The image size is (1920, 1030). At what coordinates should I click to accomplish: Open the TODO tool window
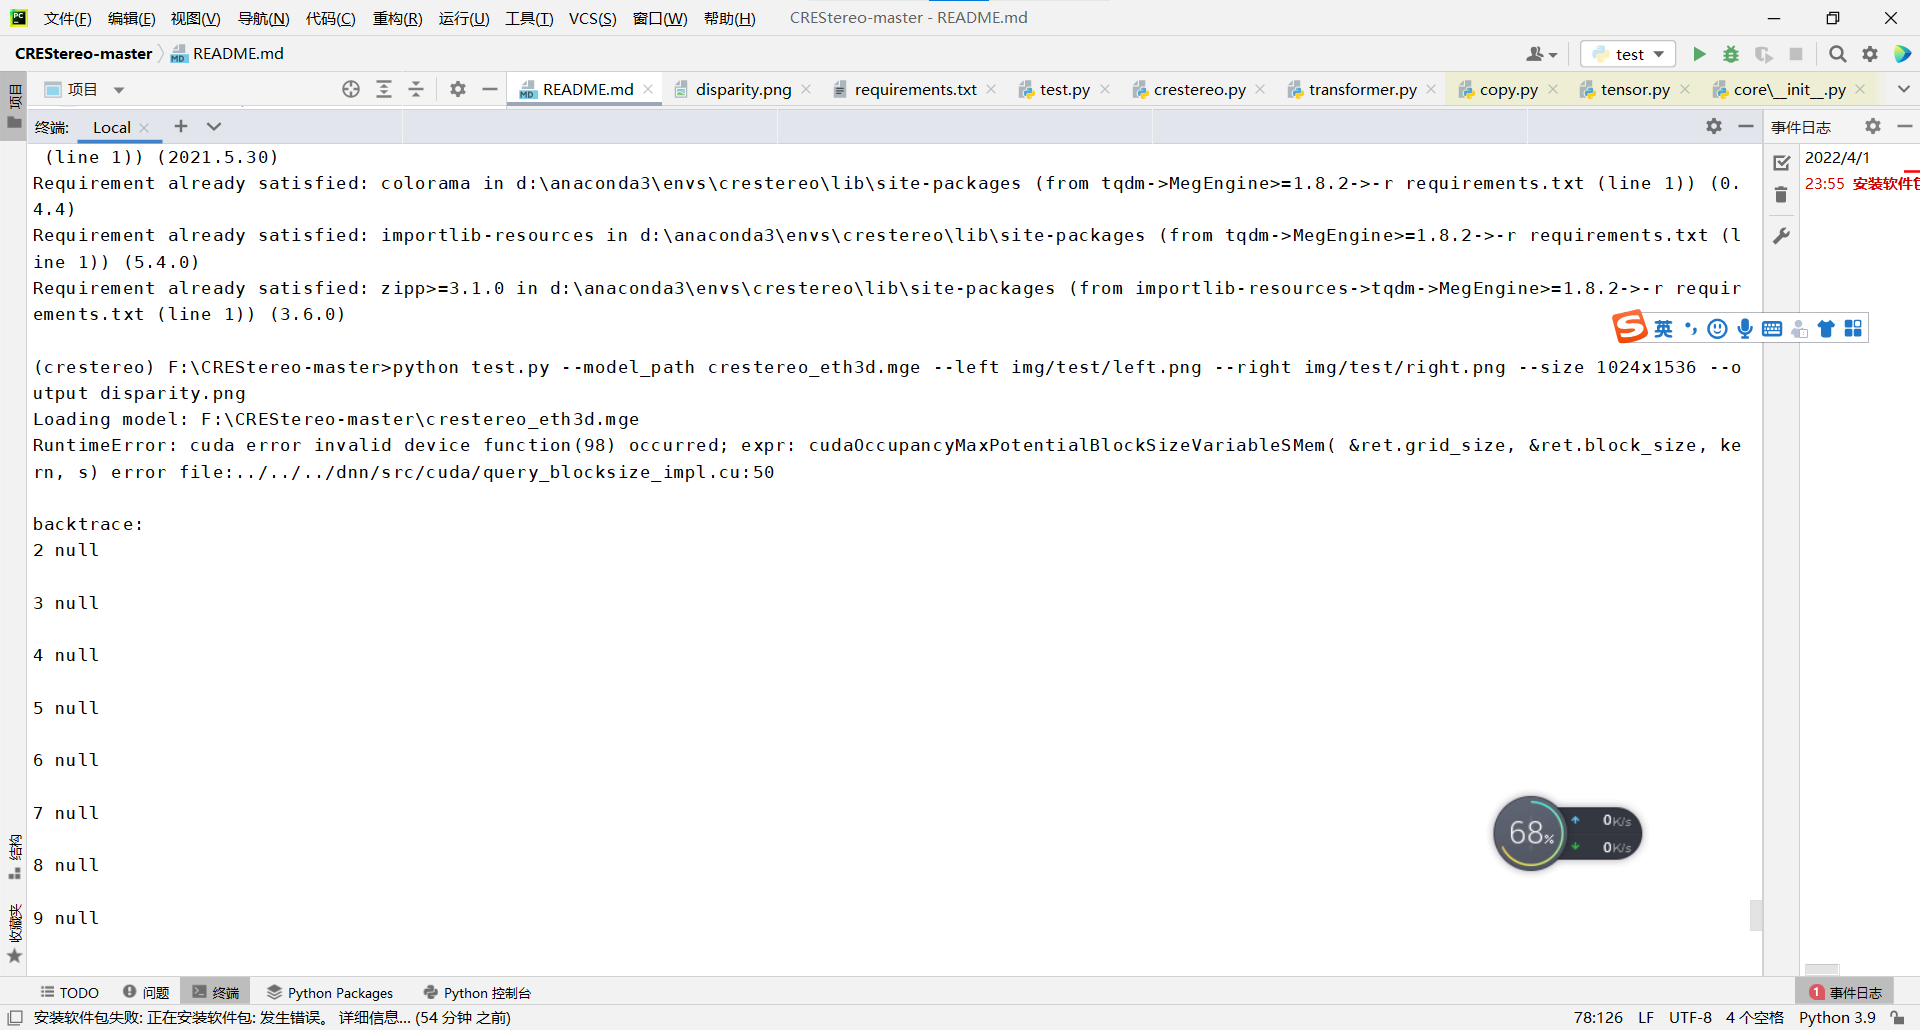(70, 992)
